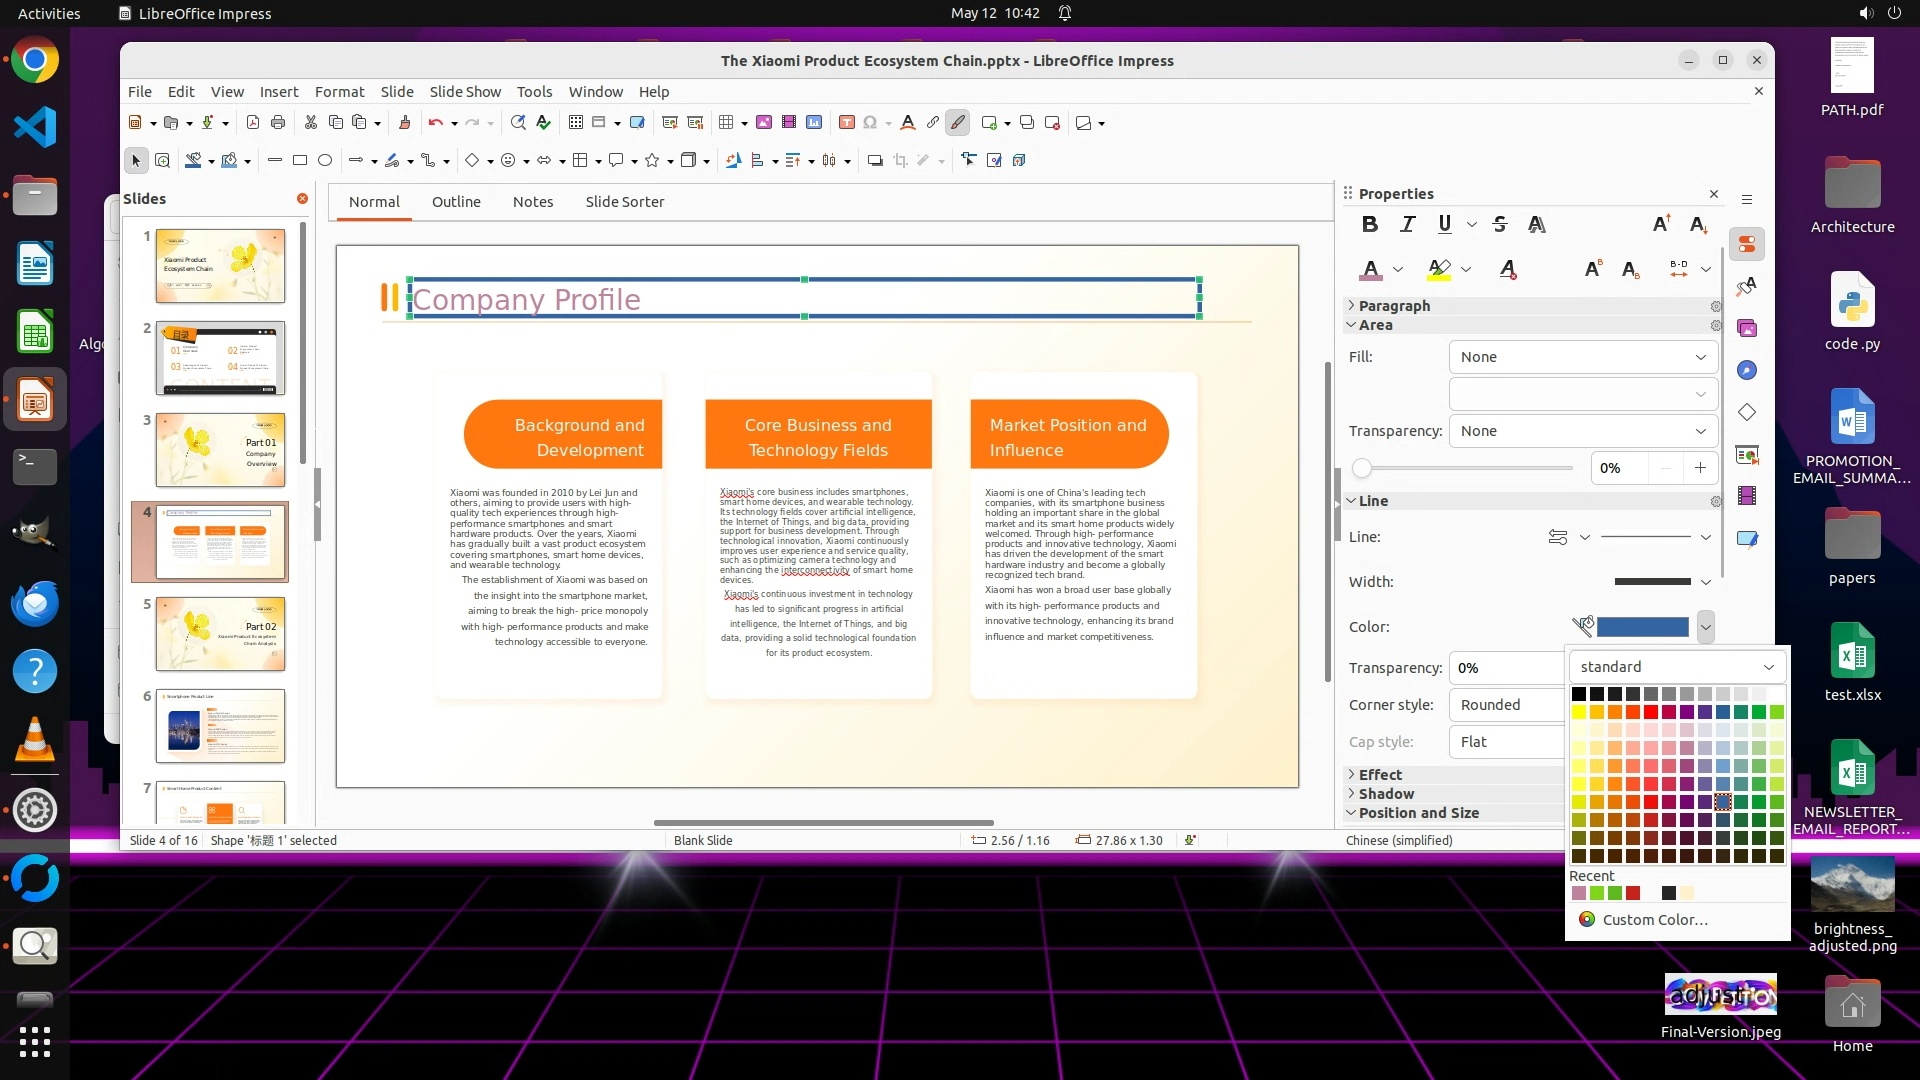Open the Navigator sidebar deck
Screen dimensions: 1920x1080
[1747, 370]
